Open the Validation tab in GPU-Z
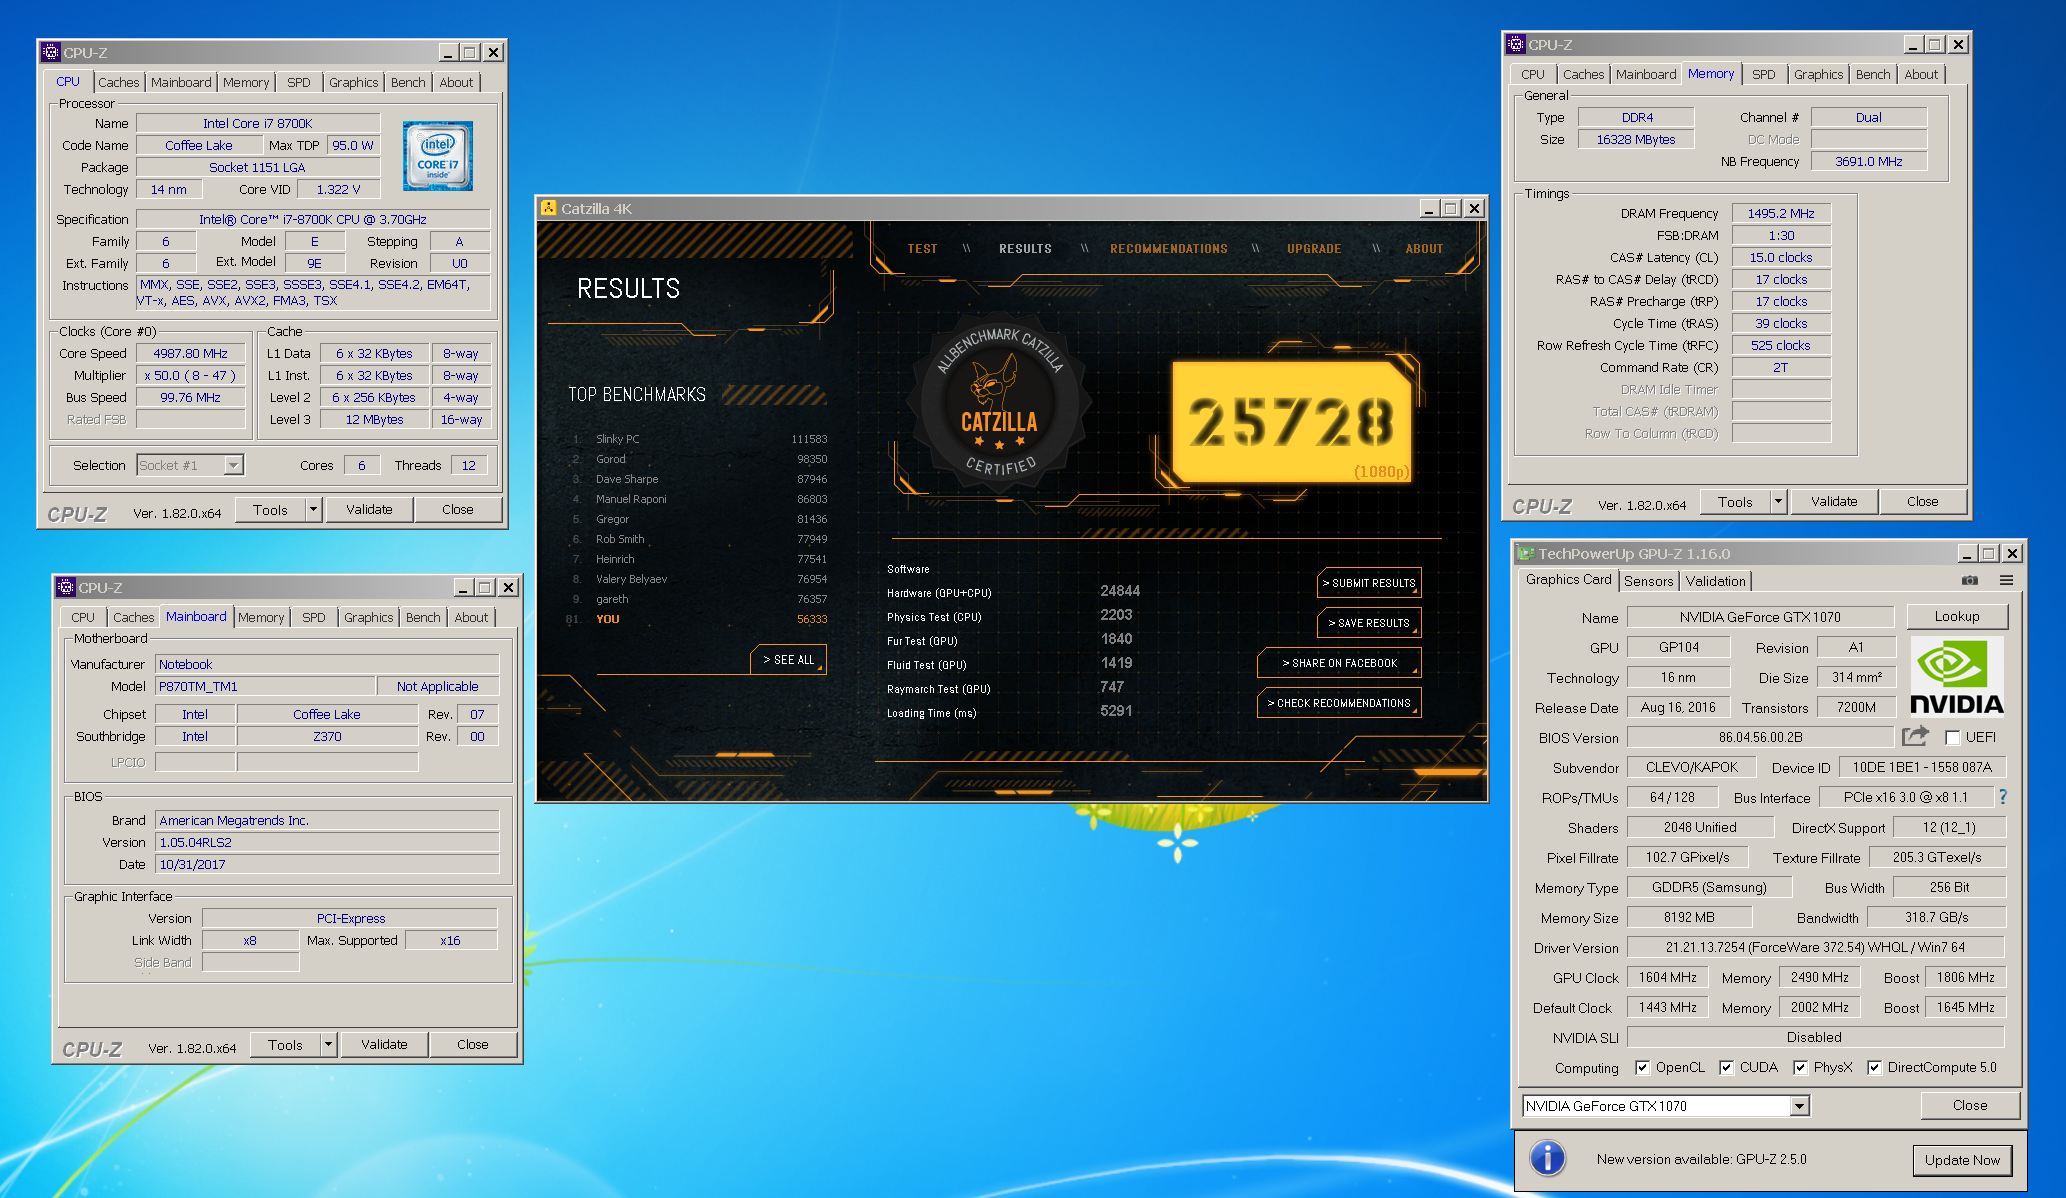 (x=1715, y=580)
